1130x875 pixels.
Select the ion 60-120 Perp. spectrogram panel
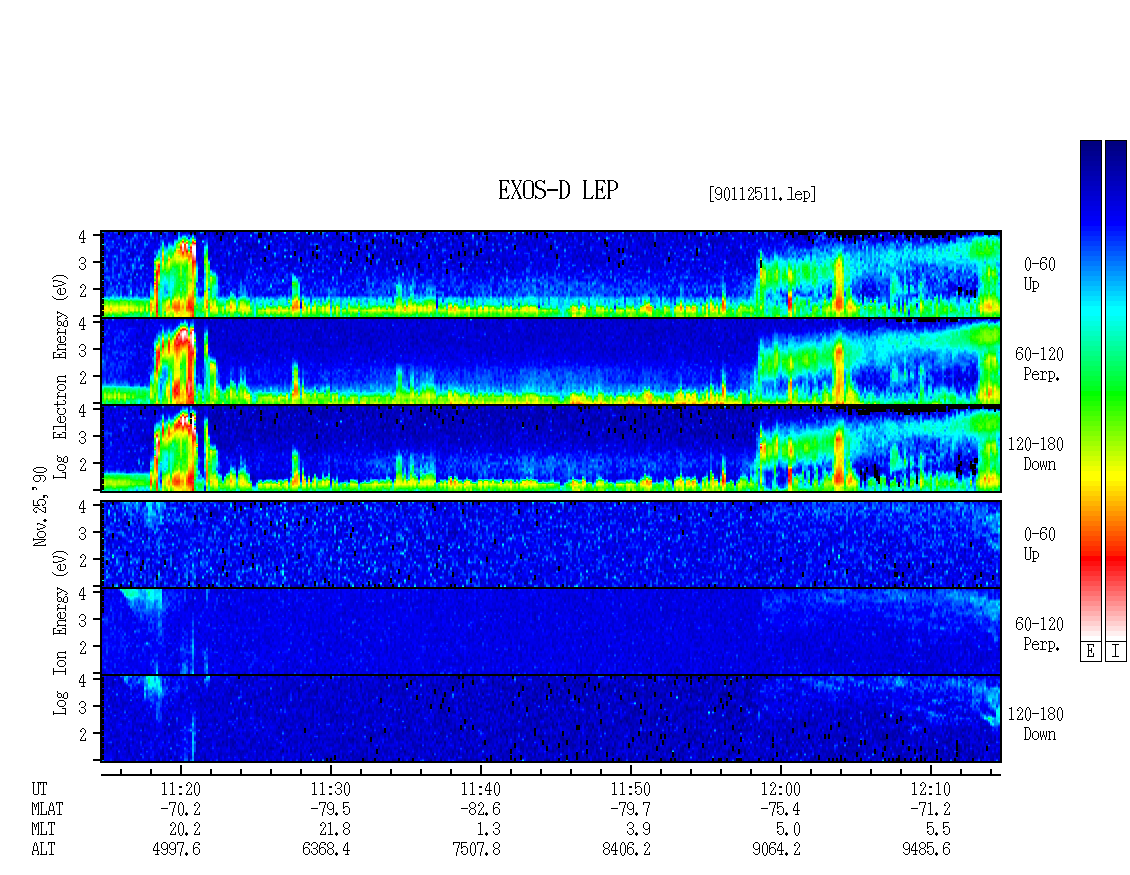pyautogui.click(x=551, y=631)
